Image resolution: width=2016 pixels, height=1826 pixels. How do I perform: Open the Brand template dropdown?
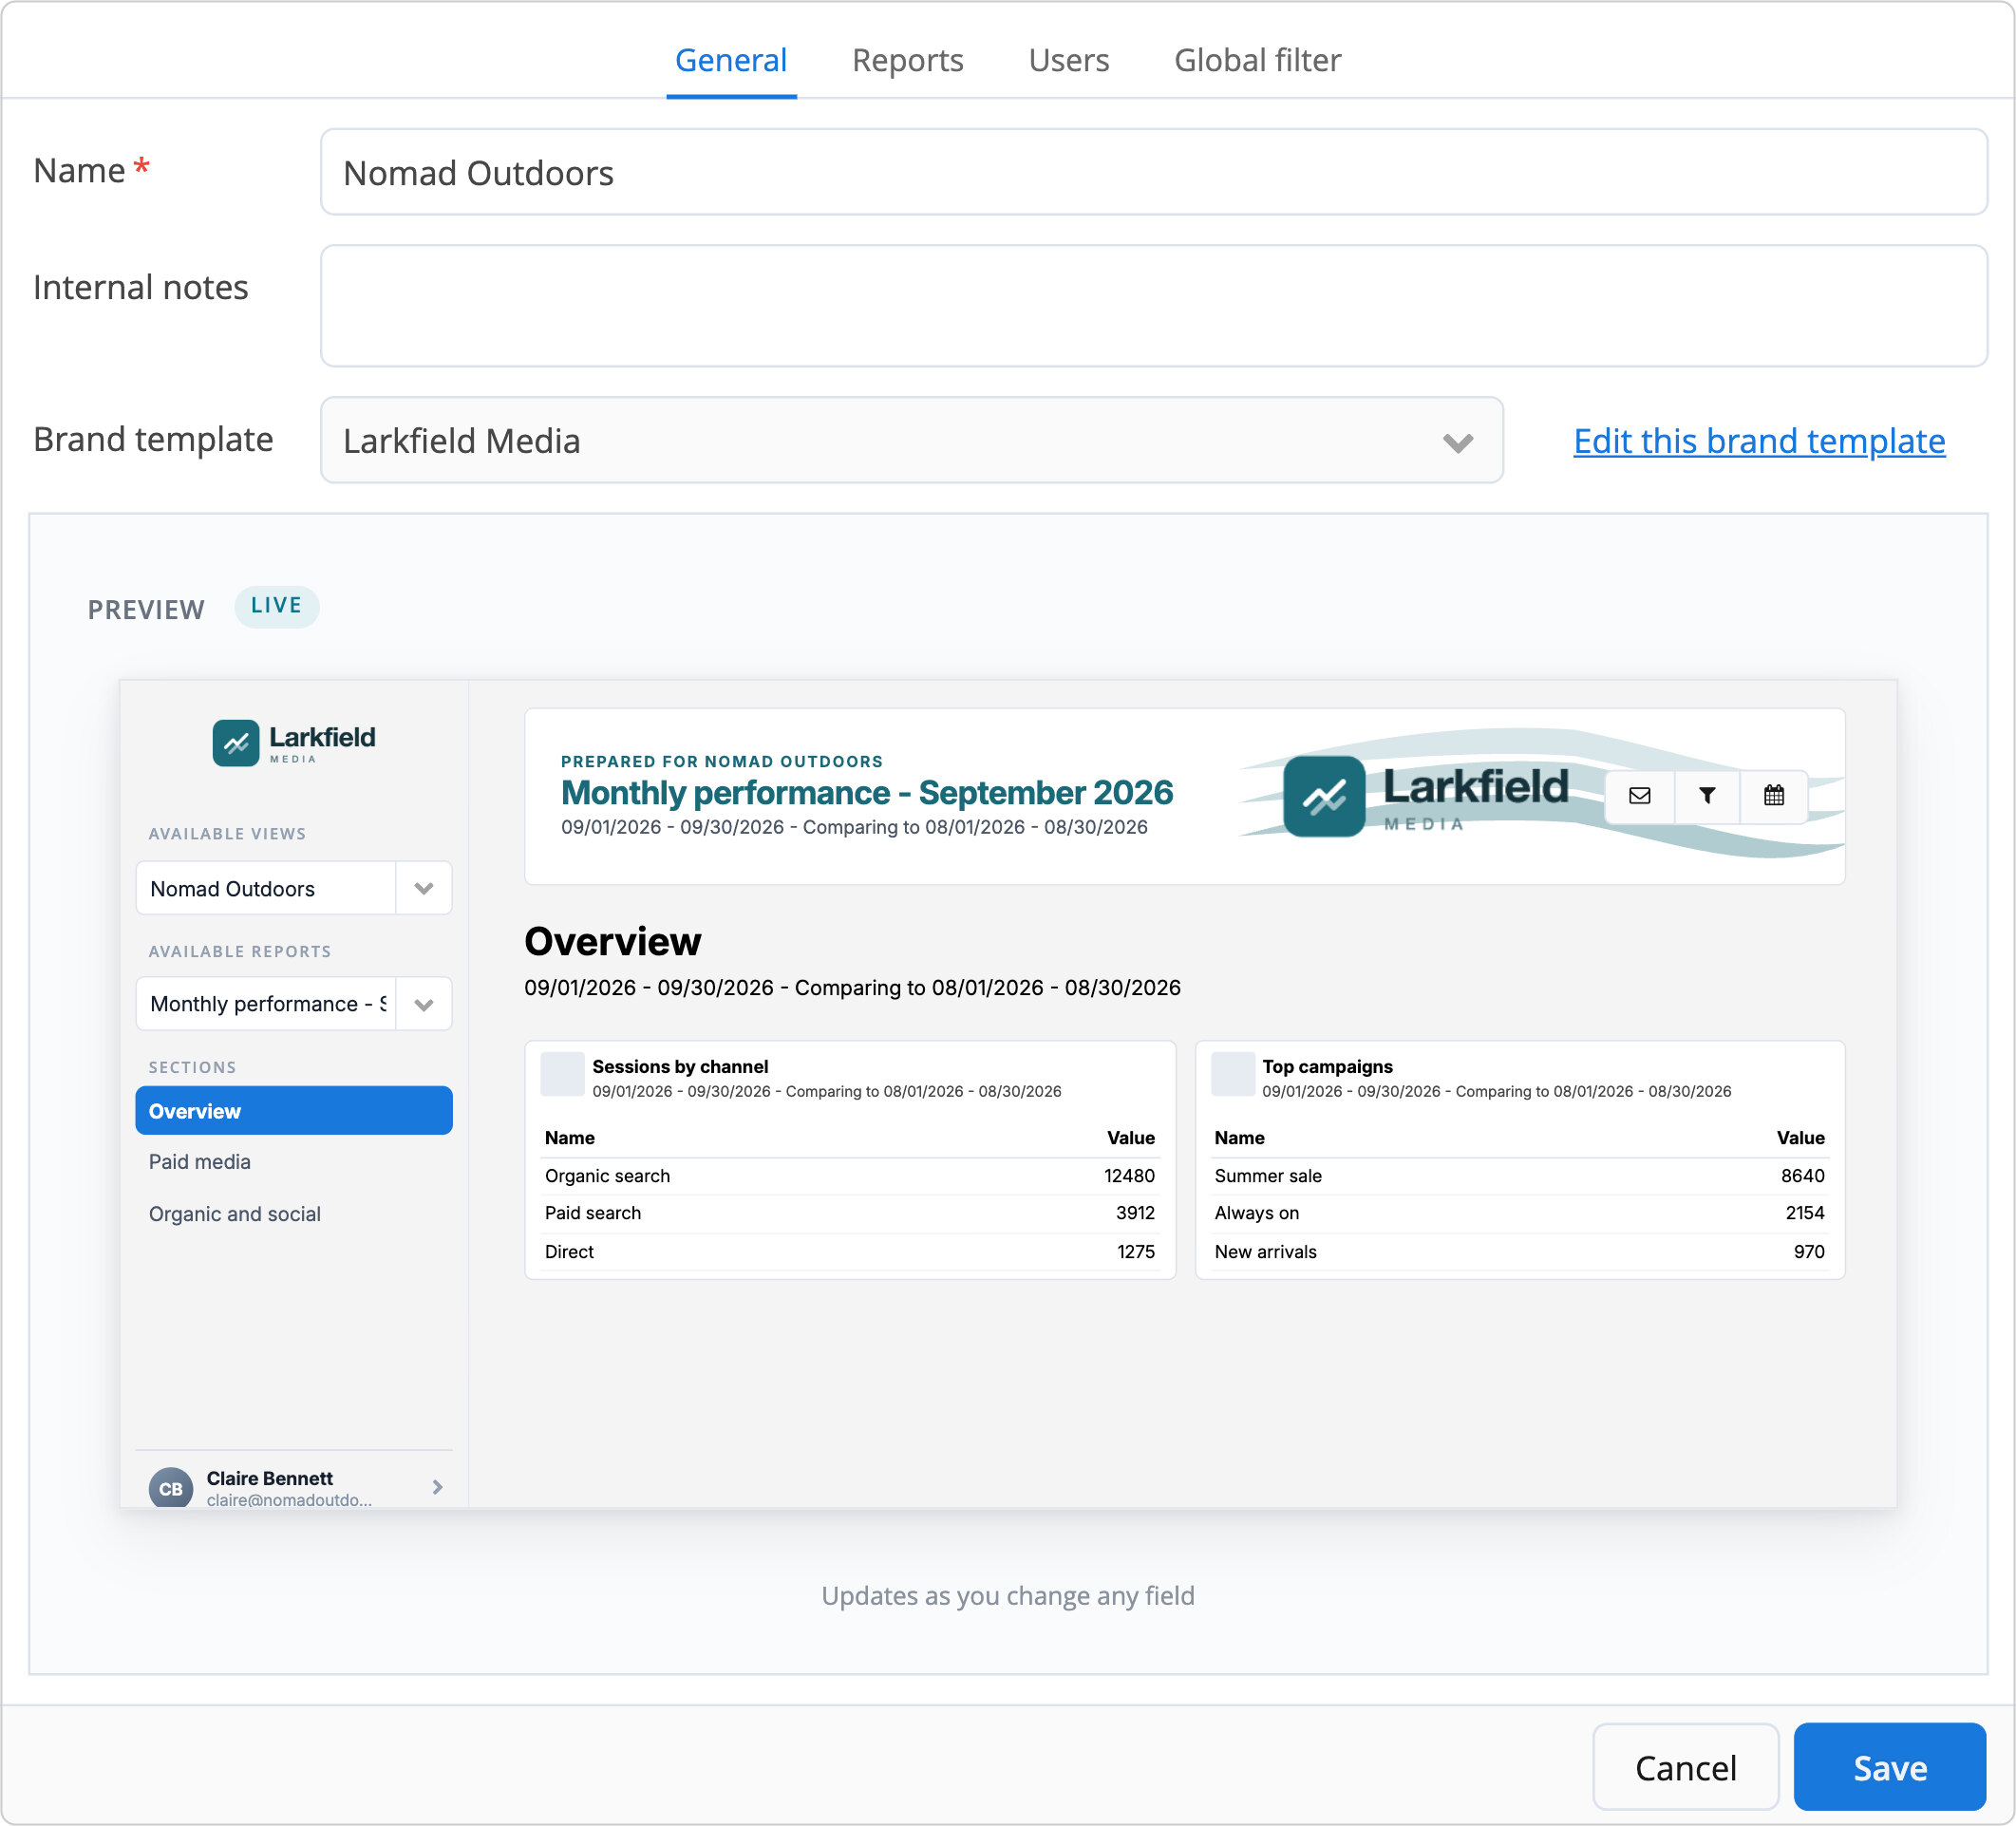[x=911, y=441]
